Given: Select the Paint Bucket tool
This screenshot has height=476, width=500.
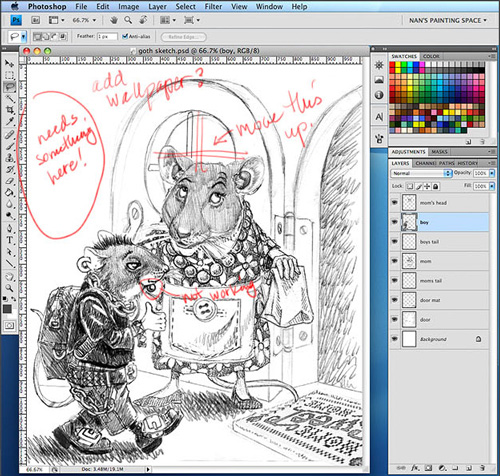Looking at the screenshot, I should 10,193.
